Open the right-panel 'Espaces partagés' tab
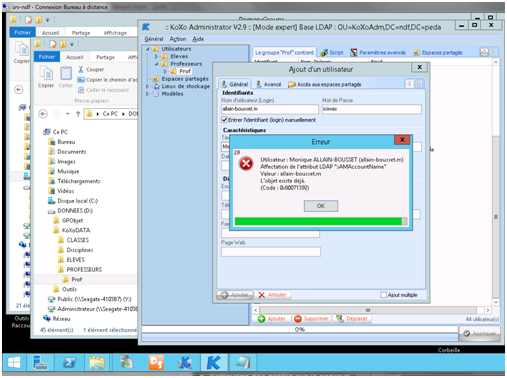The height and width of the screenshot is (378, 507). click(x=438, y=53)
